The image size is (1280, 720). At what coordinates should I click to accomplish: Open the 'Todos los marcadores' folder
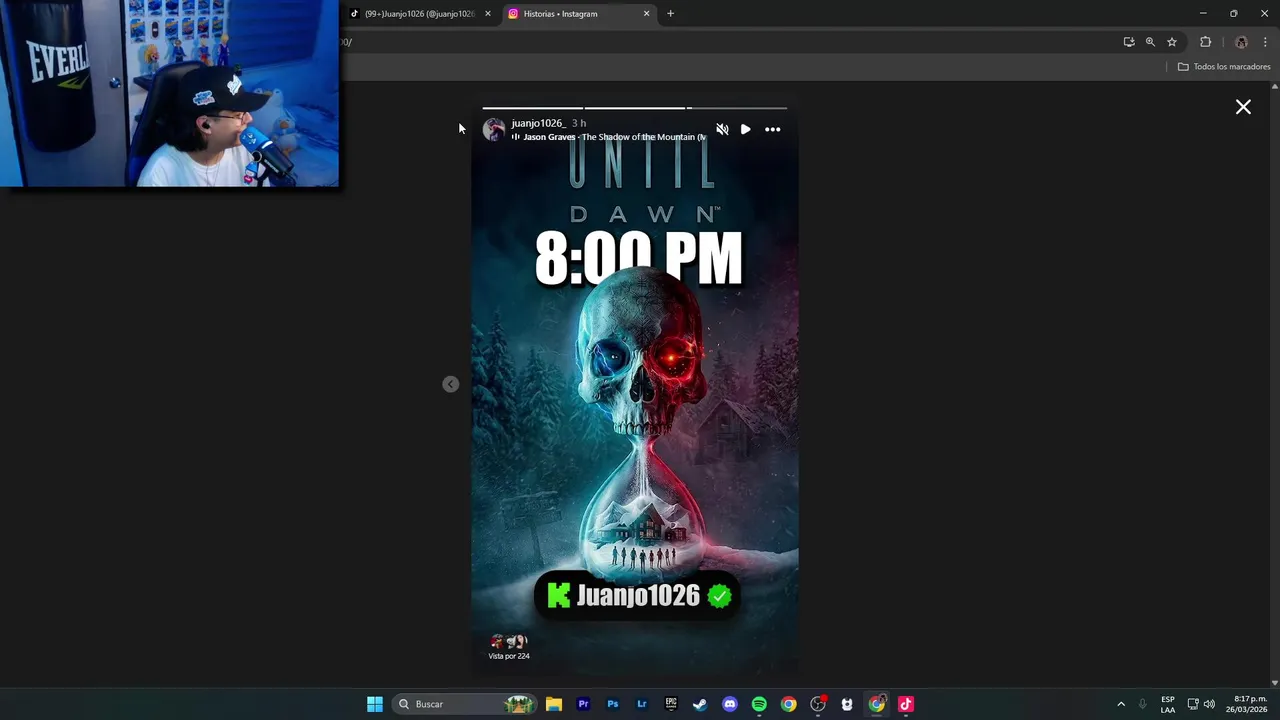tap(1224, 67)
